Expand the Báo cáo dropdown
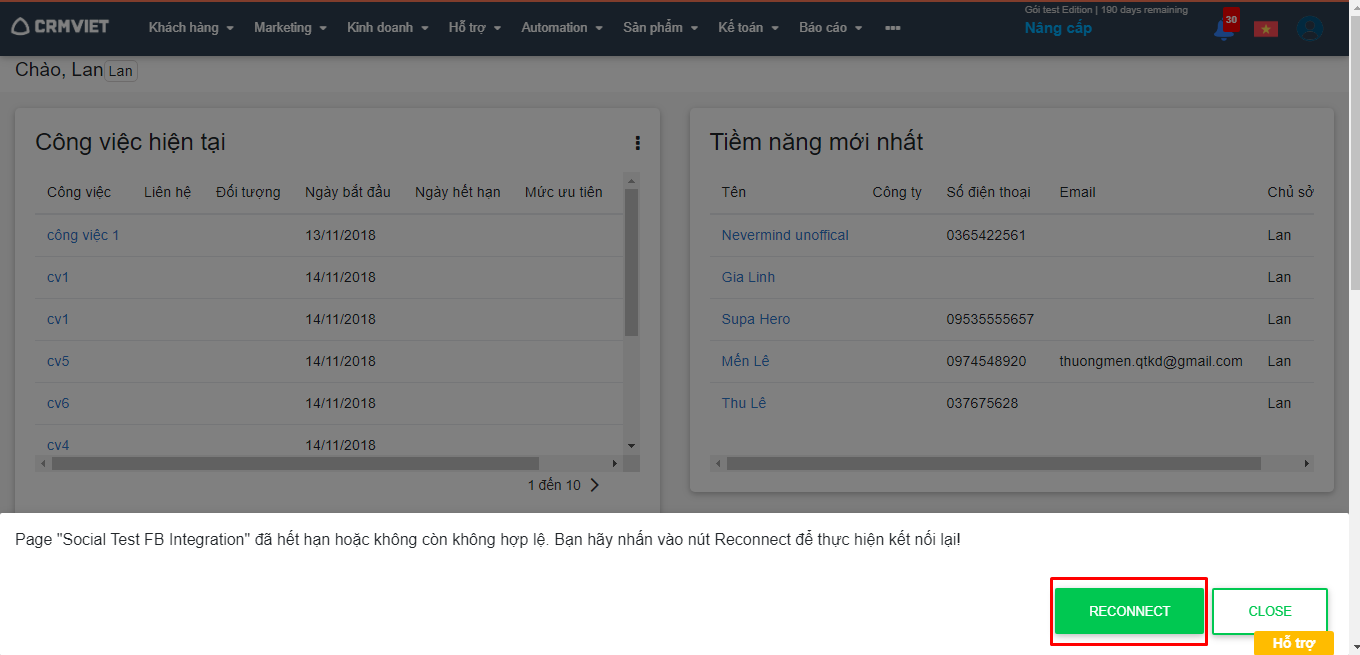This screenshot has width=1360, height=655. pos(830,28)
